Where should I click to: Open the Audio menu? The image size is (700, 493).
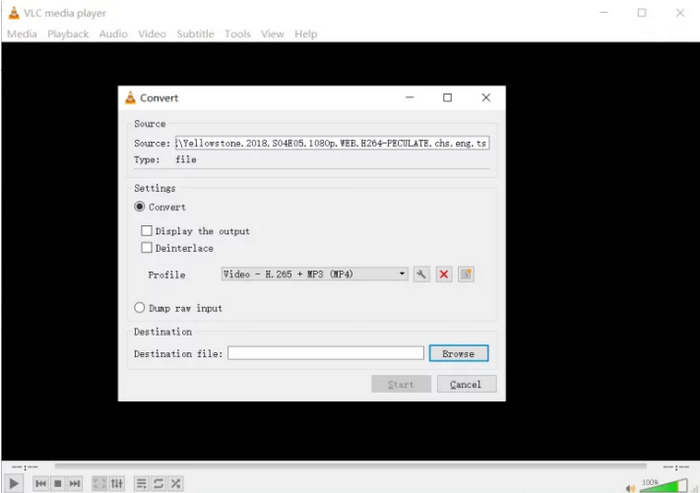point(113,34)
